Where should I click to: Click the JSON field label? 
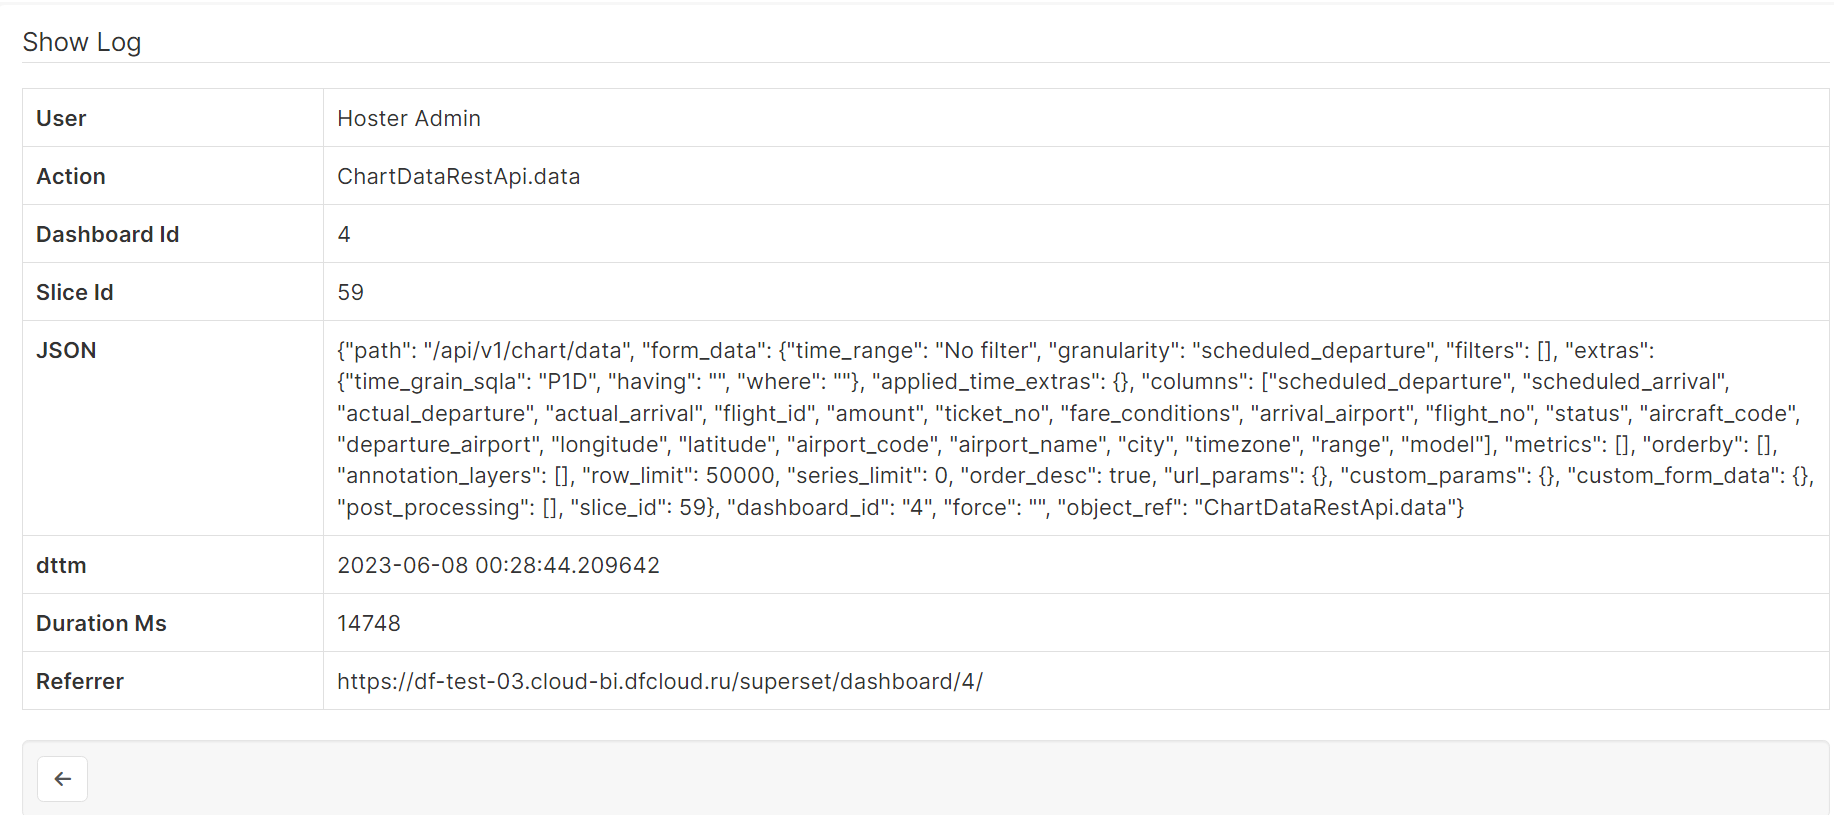66,350
